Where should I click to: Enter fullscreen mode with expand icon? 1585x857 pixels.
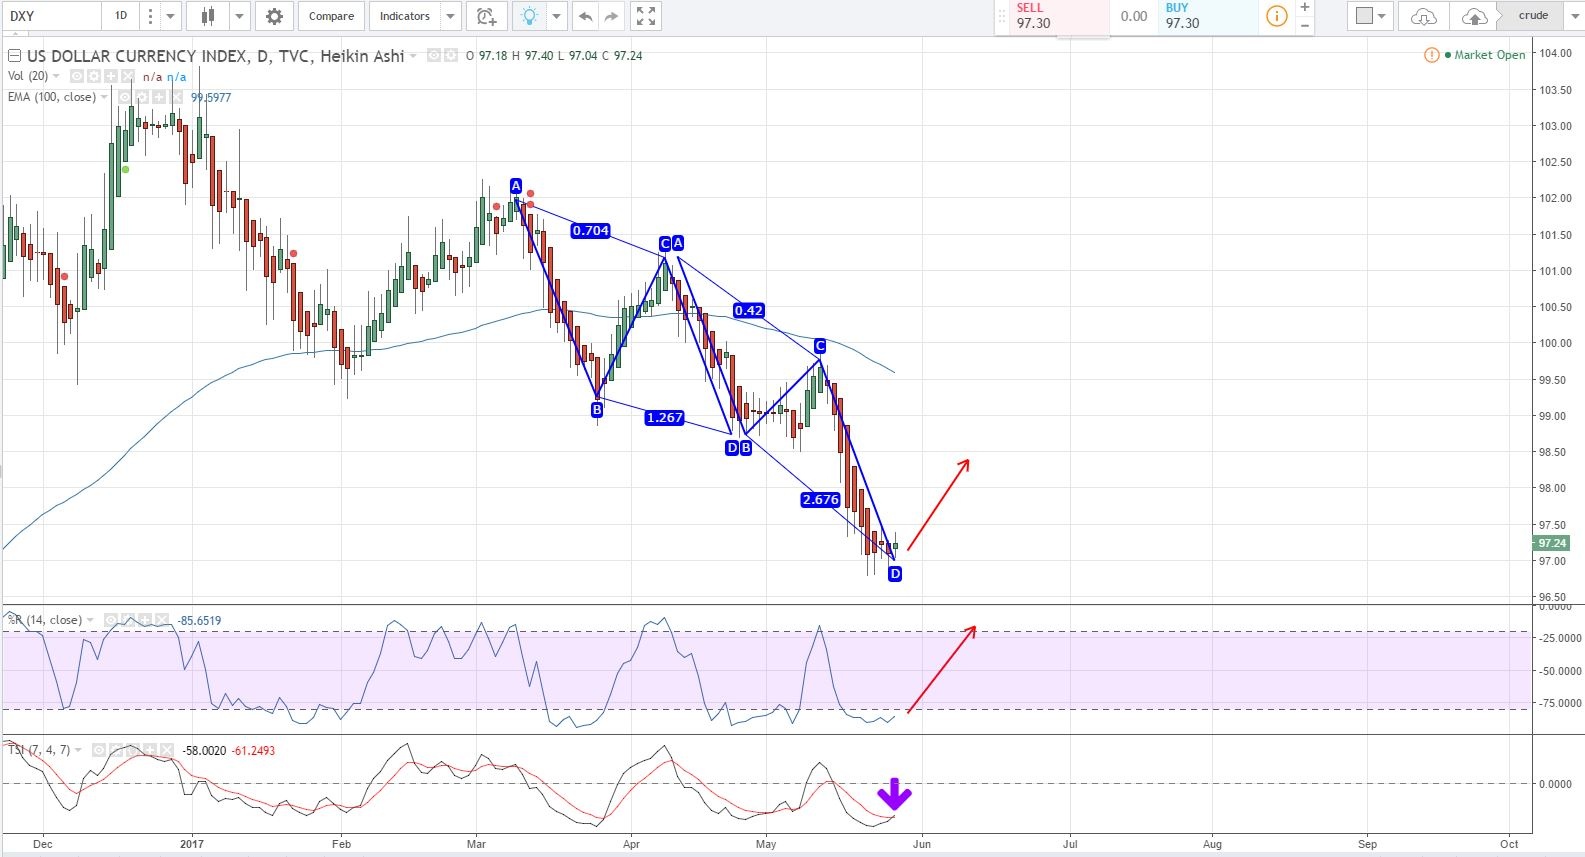(x=646, y=16)
